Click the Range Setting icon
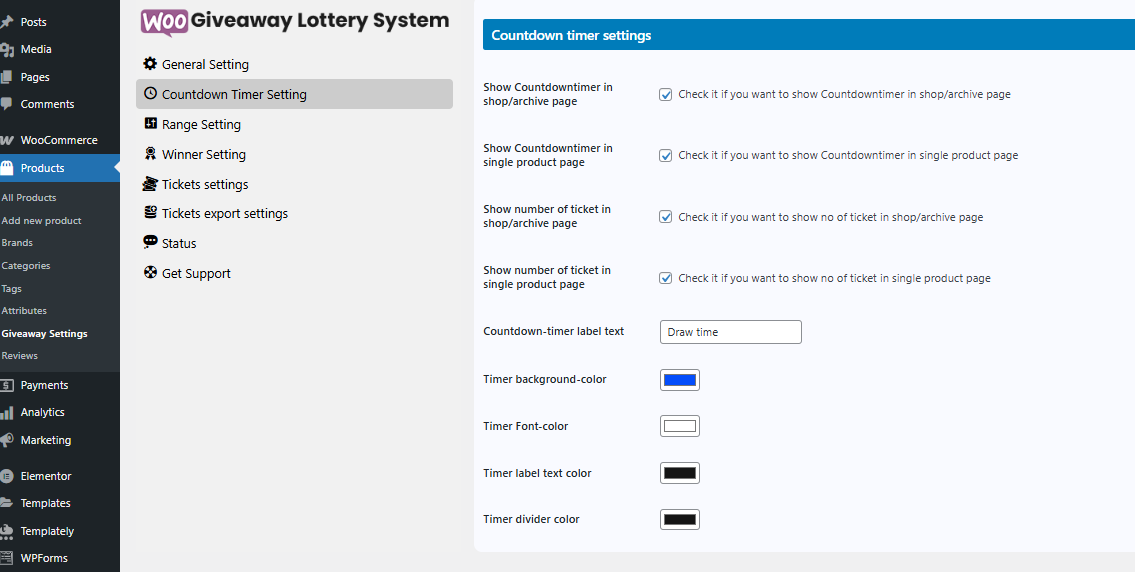1135x572 pixels. coord(150,124)
